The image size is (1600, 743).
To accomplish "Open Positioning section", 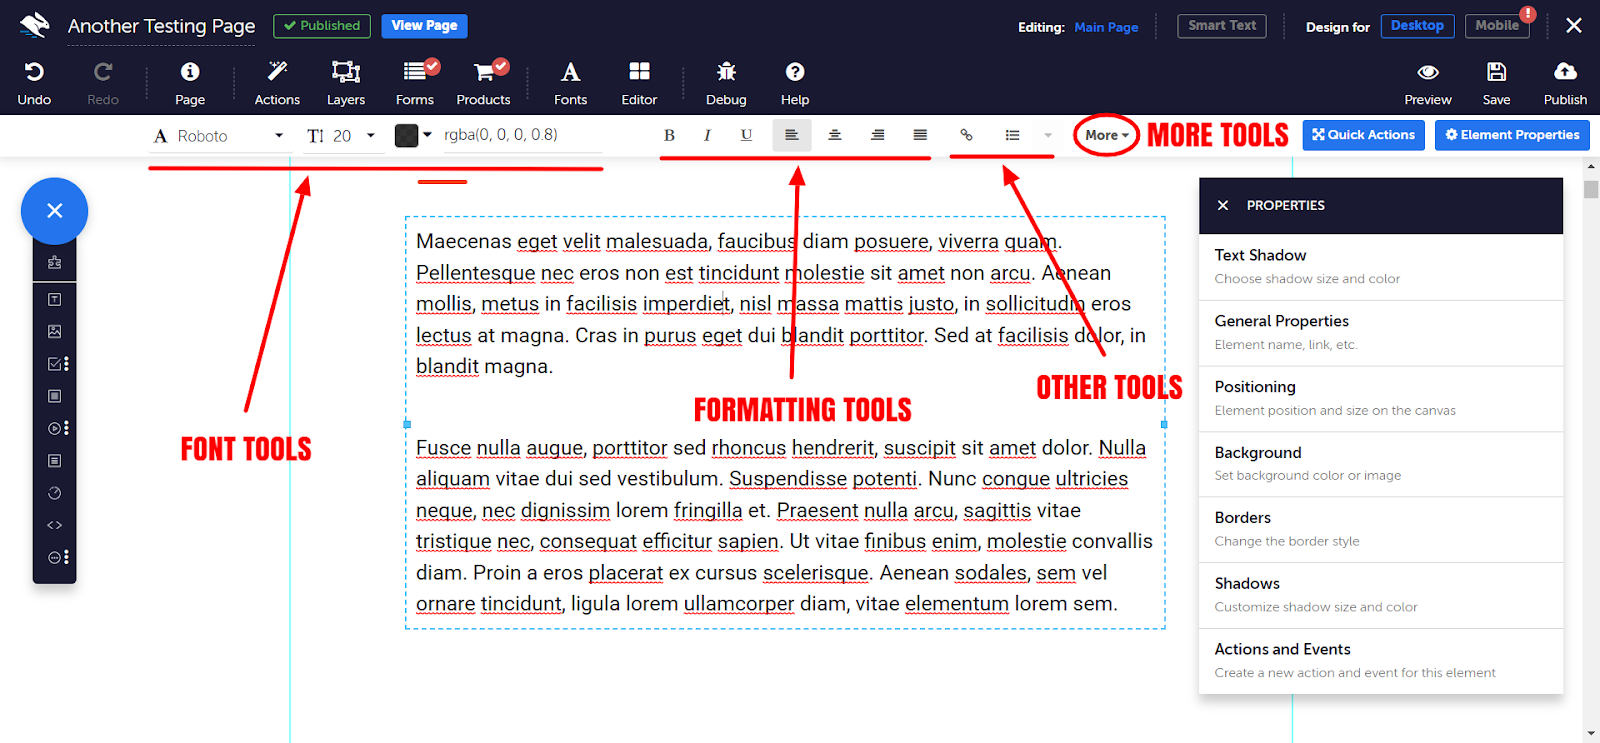I will point(1380,399).
